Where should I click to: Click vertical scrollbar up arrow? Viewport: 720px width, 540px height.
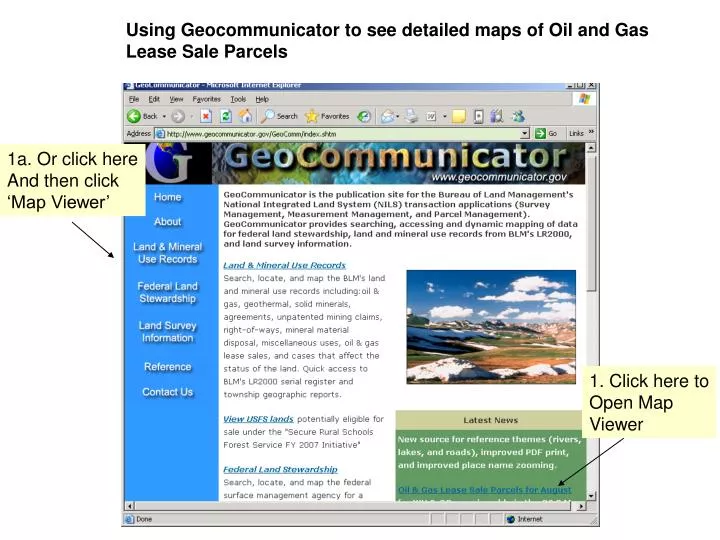pos(591,147)
